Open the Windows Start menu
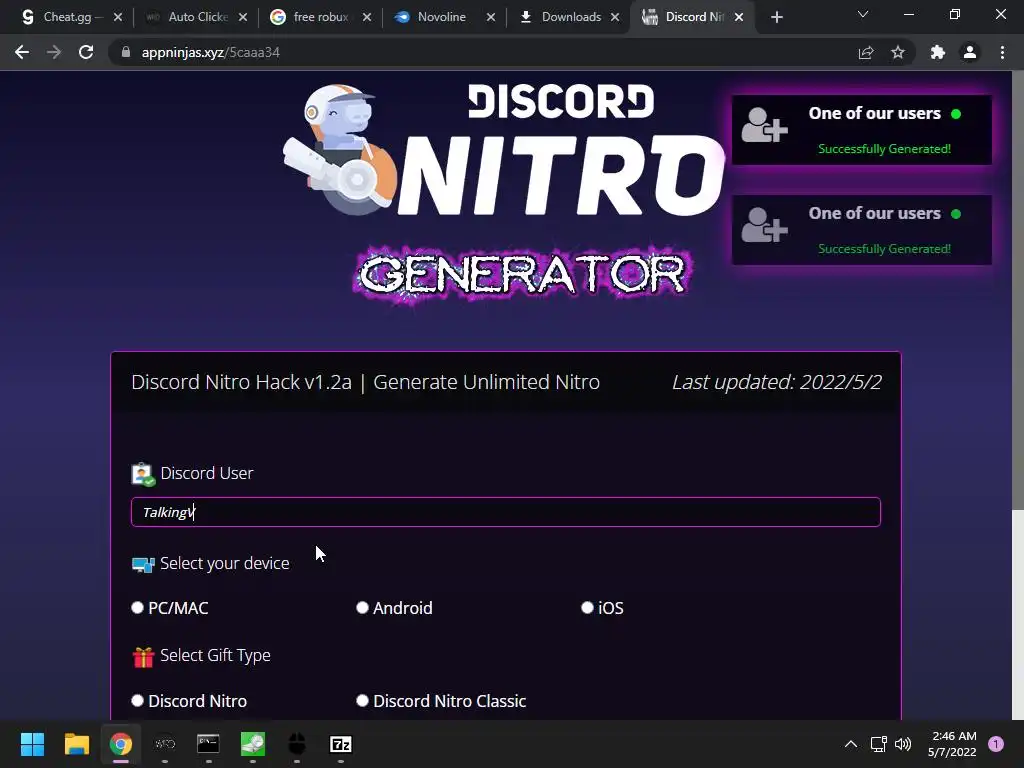 pyautogui.click(x=32, y=744)
